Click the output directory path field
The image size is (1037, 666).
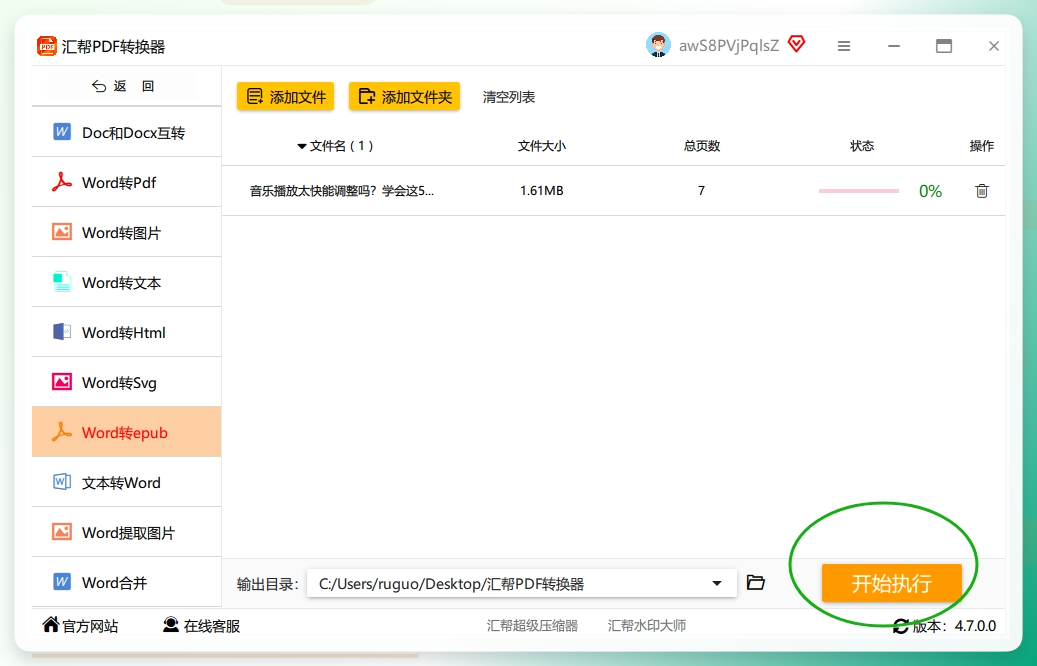click(522, 583)
